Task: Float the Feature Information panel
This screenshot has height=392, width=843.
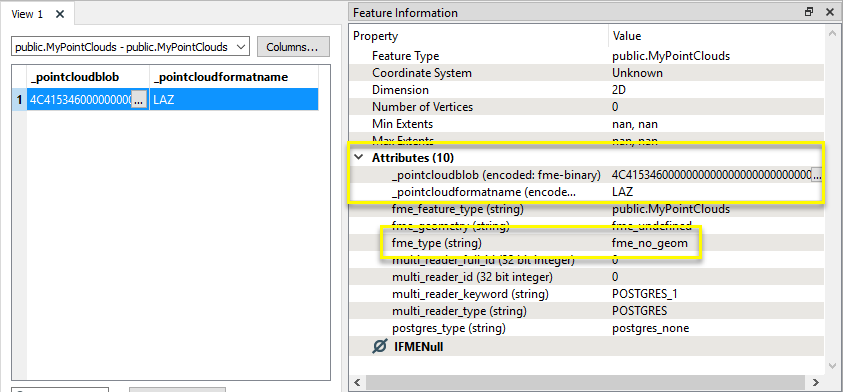Action: pos(810,12)
